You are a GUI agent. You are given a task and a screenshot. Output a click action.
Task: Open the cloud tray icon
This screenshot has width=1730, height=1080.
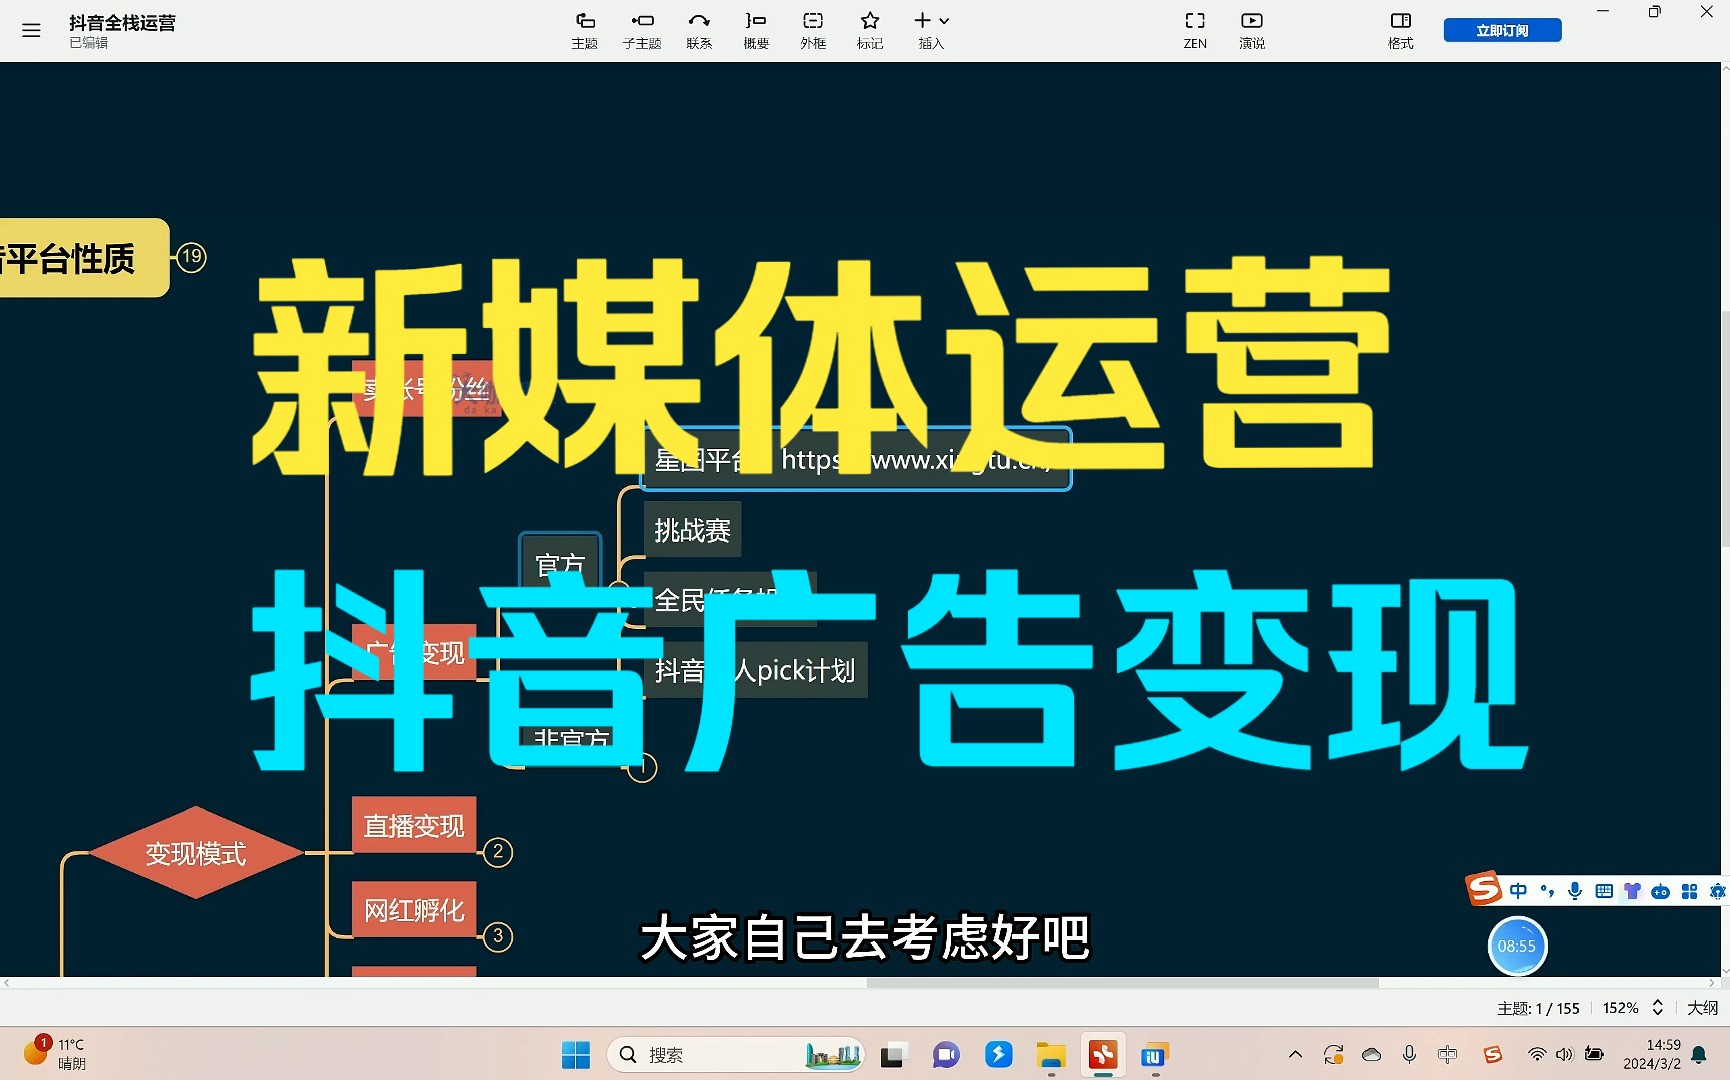point(1372,1054)
